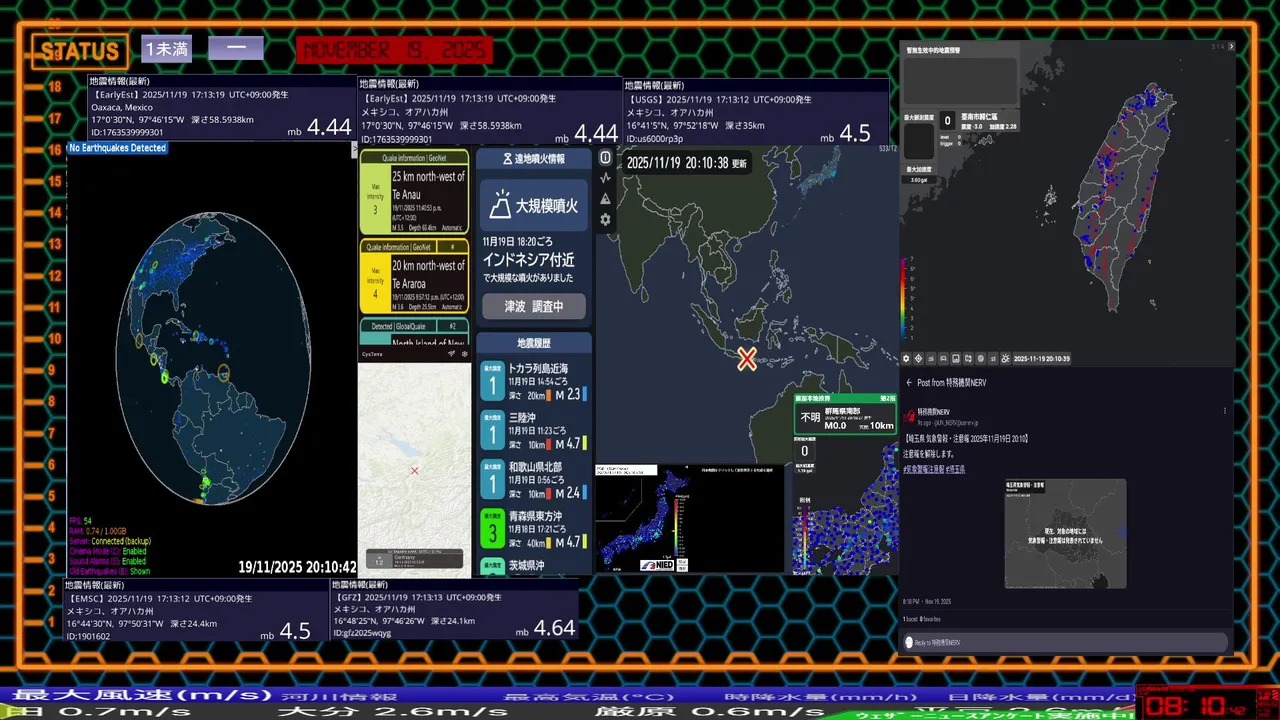Open the CysTerra panel gear icon
The height and width of the screenshot is (720, 1280).
(464, 354)
